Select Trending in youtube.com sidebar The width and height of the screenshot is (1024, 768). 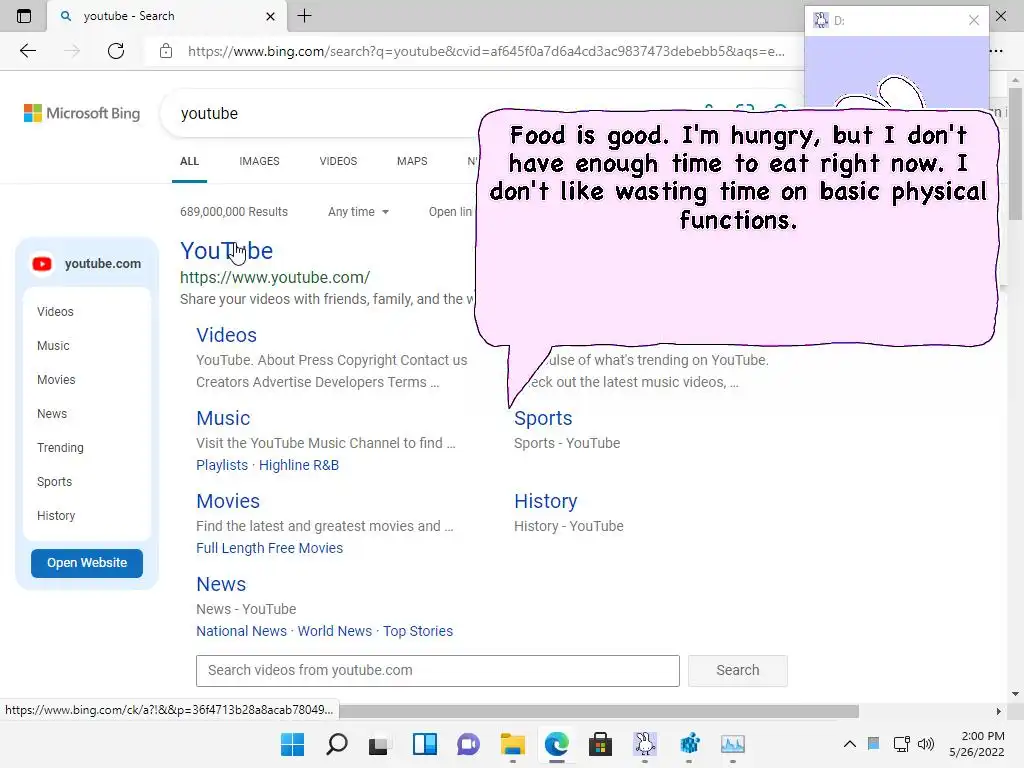pos(60,447)
